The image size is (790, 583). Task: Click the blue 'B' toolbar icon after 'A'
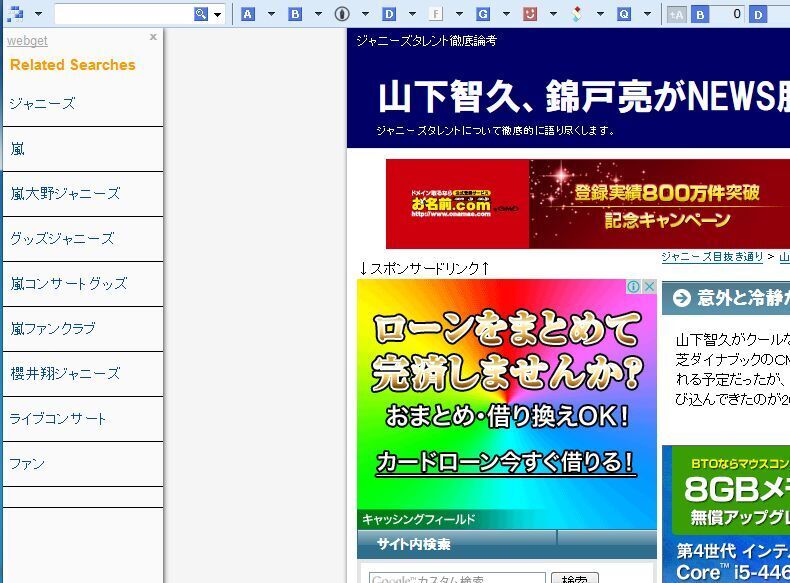coord(295,14)
